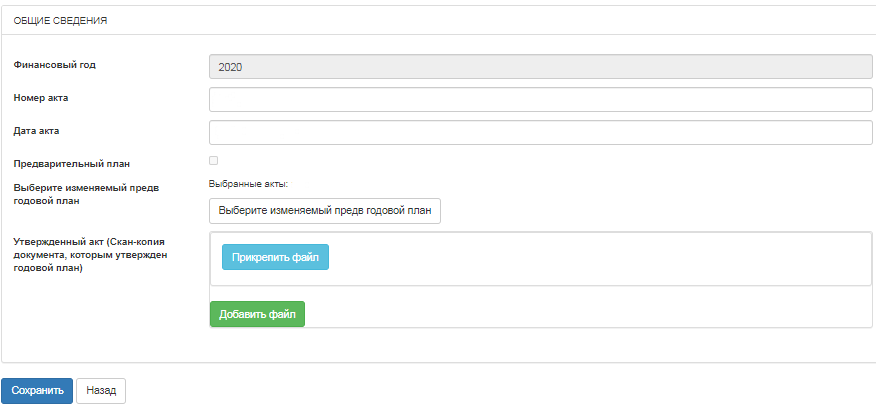Open the Выберите изменяемый предв годовой план button
The height and width of the screenshot is (408, 876).
325,211
